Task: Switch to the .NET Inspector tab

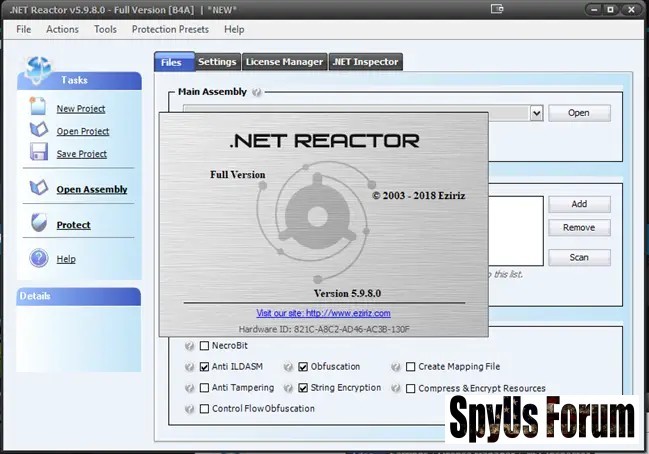Action: [366, 62]
